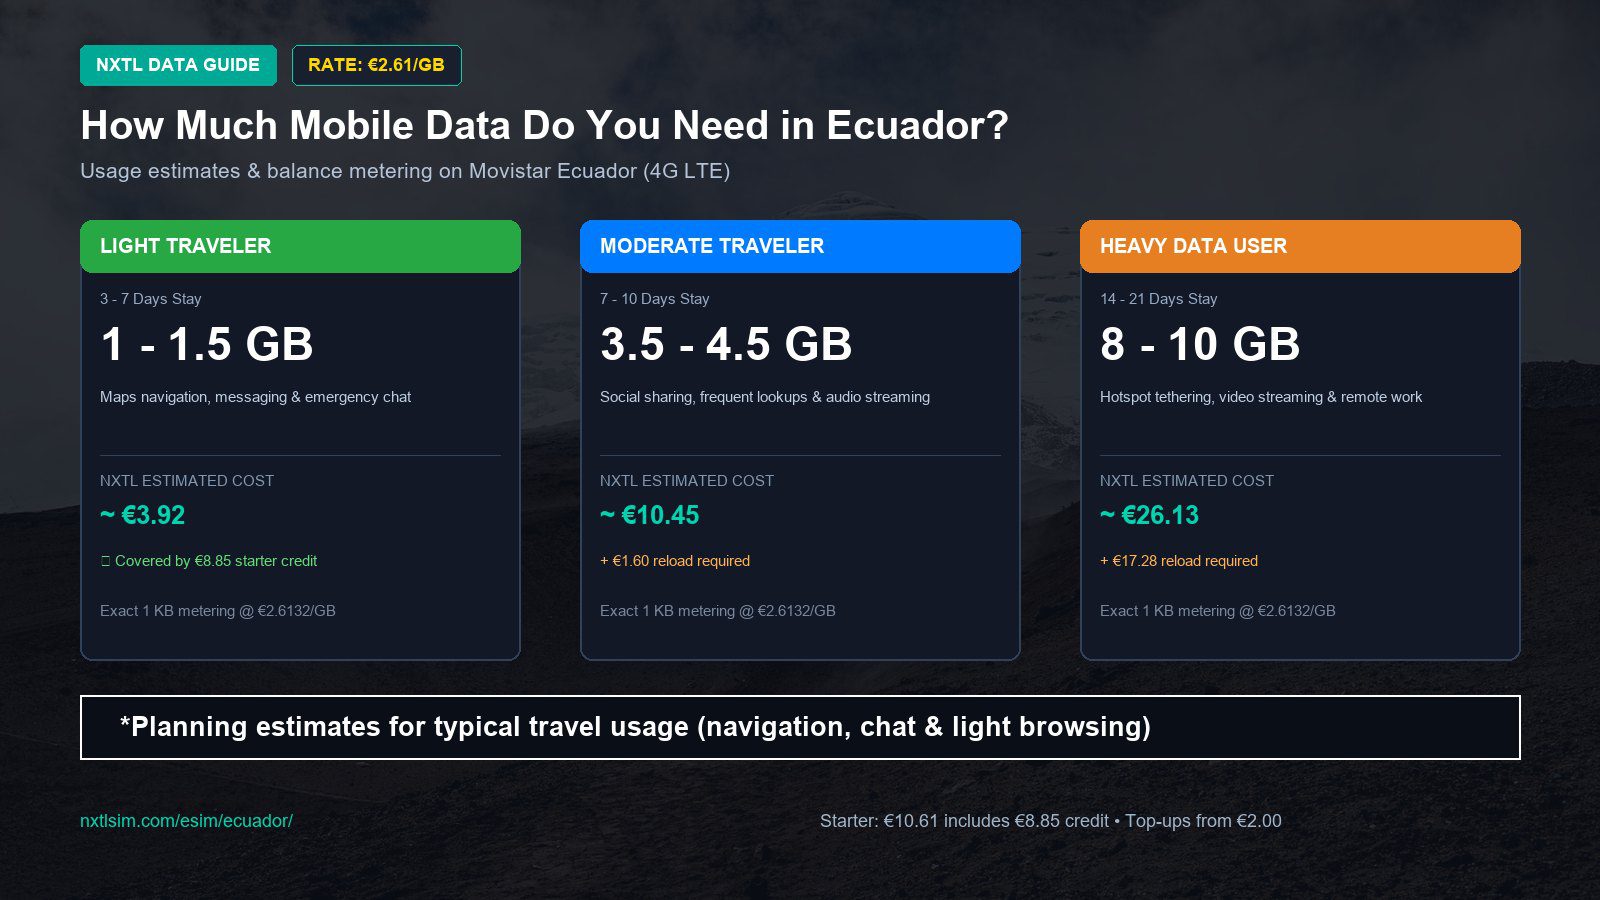Click NXTL ESTIMATED COST label in Moderate Traveler card
Image resolution: width=1600 pixels, height=900 pixels.
[687, 481]
